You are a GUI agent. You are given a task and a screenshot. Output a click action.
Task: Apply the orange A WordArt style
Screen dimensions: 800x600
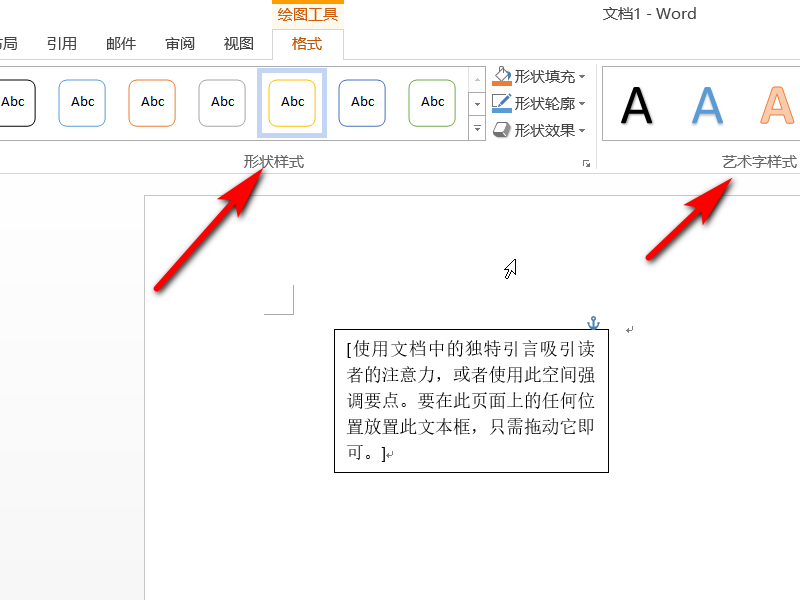coord(777,105)
